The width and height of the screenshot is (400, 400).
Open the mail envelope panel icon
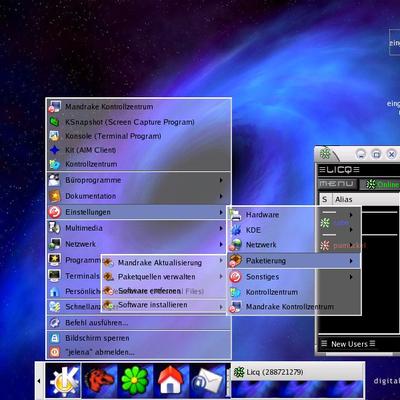click(x=207, y=380)
